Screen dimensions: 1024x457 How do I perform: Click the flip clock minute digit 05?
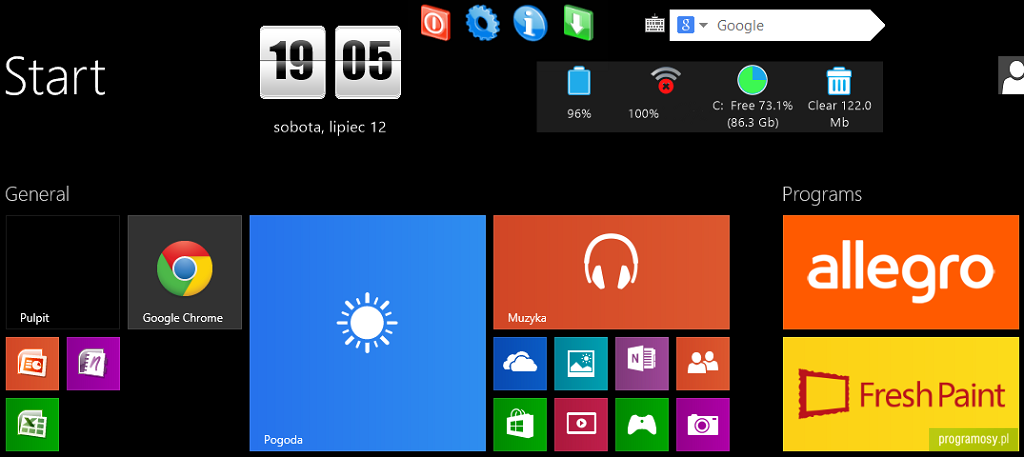pyautogui.click(x=368, y=62)
